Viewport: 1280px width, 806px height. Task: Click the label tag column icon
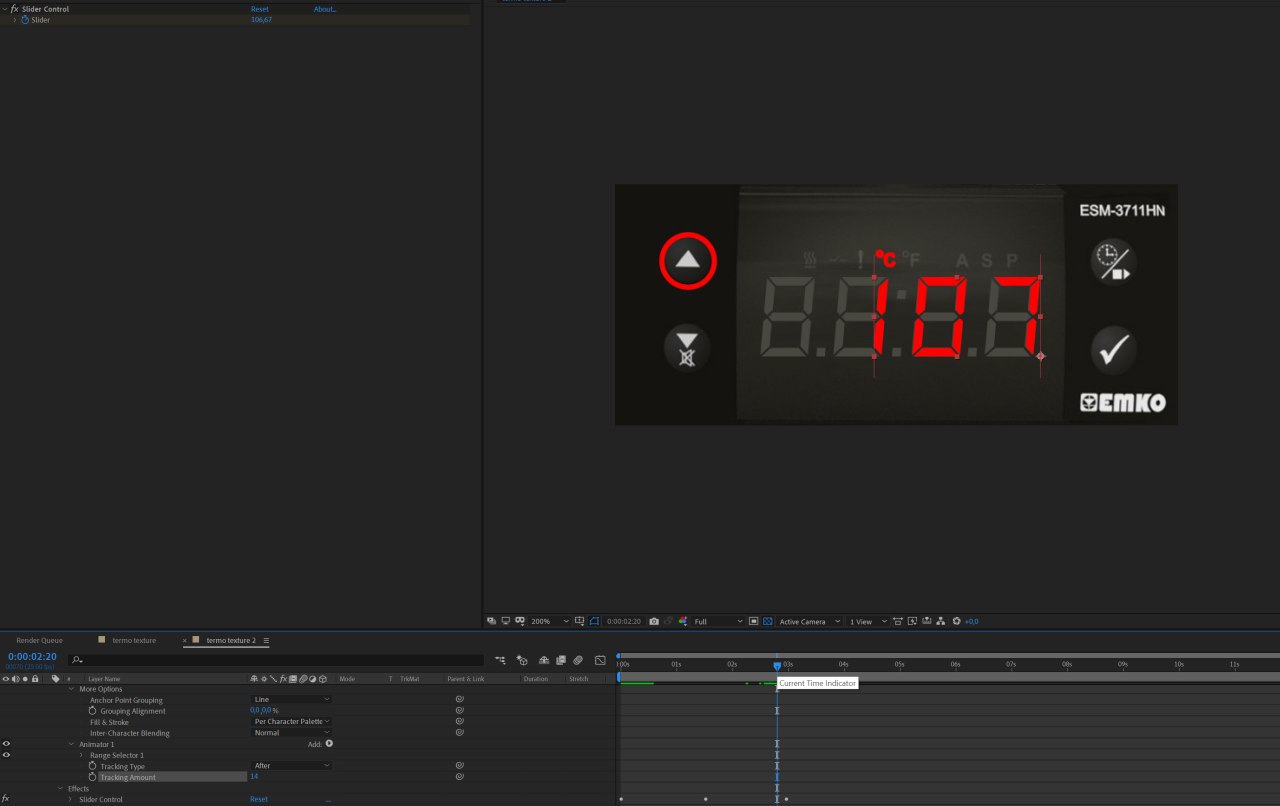[56, 678]
